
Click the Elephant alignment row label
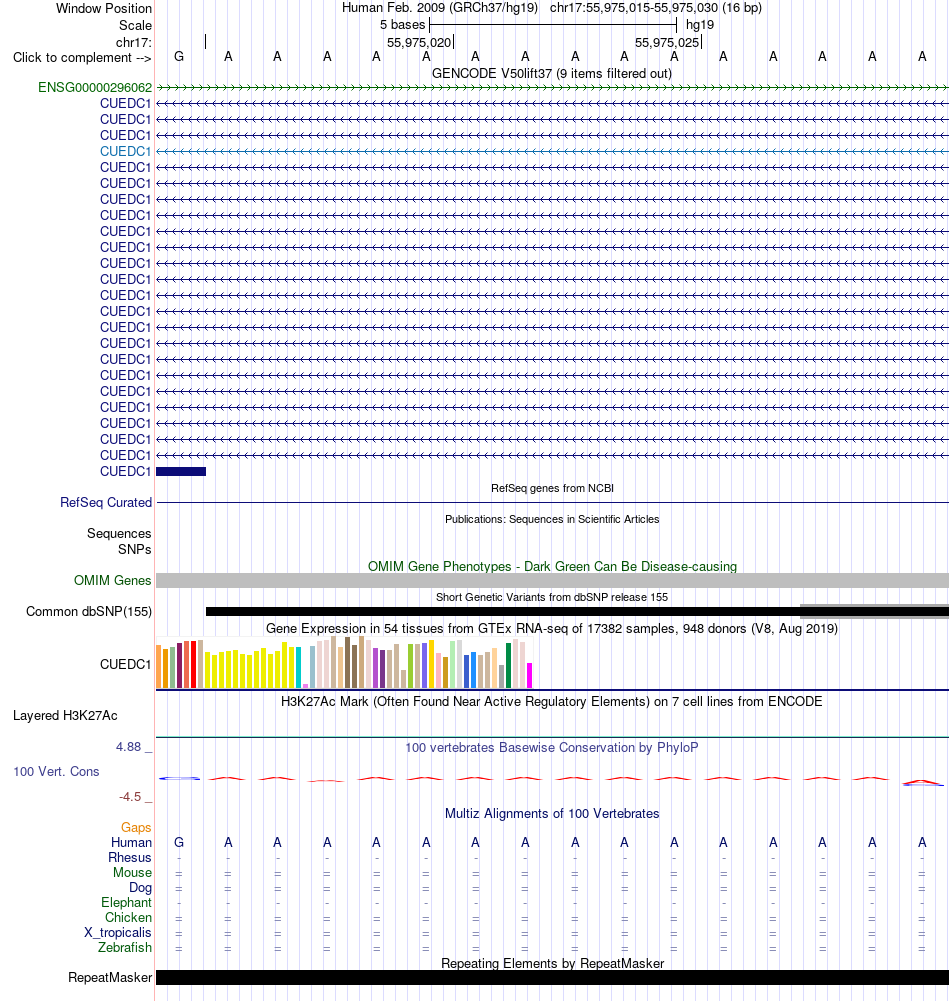126,903
